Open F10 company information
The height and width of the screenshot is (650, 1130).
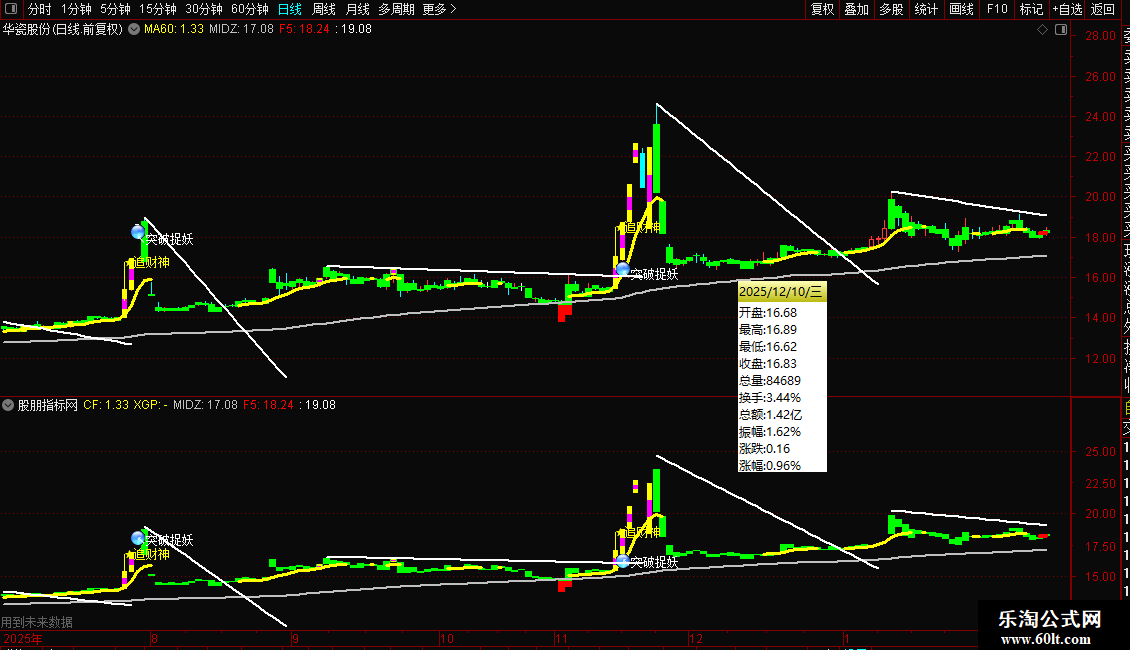tap(997, 9)
